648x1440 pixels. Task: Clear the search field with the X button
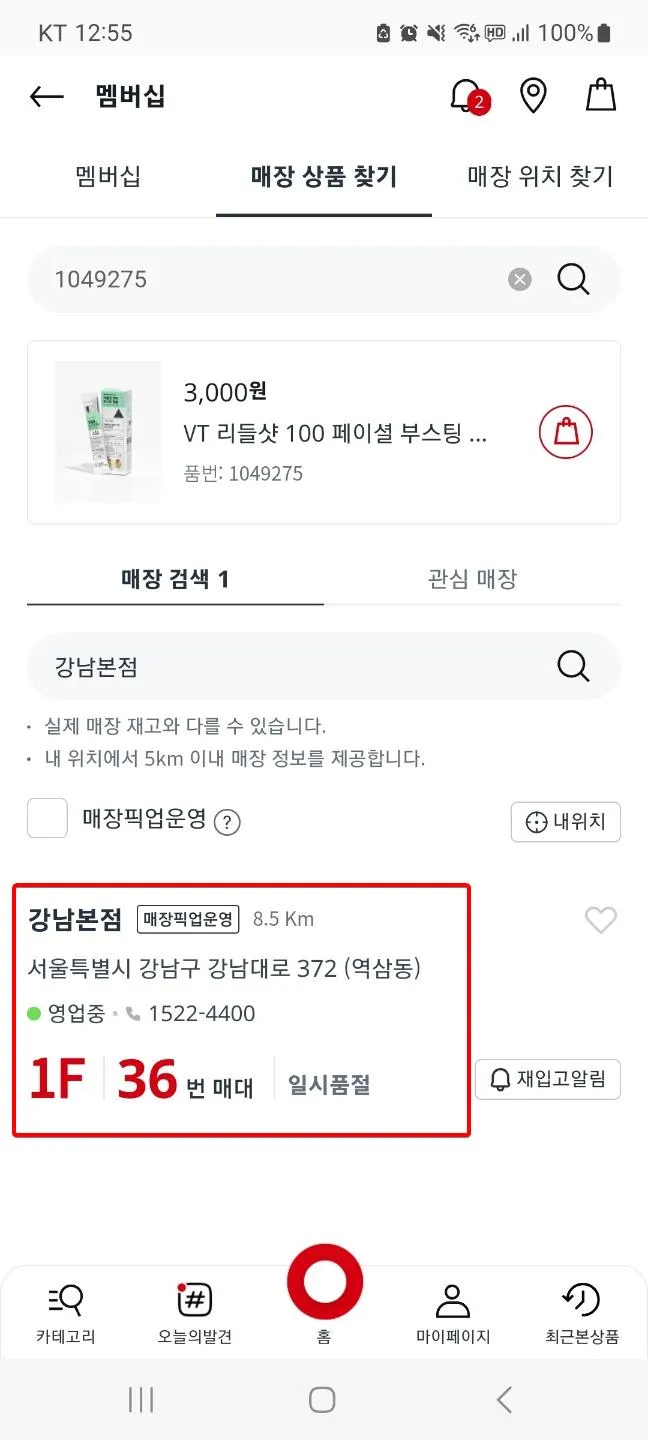coord(519,279)
